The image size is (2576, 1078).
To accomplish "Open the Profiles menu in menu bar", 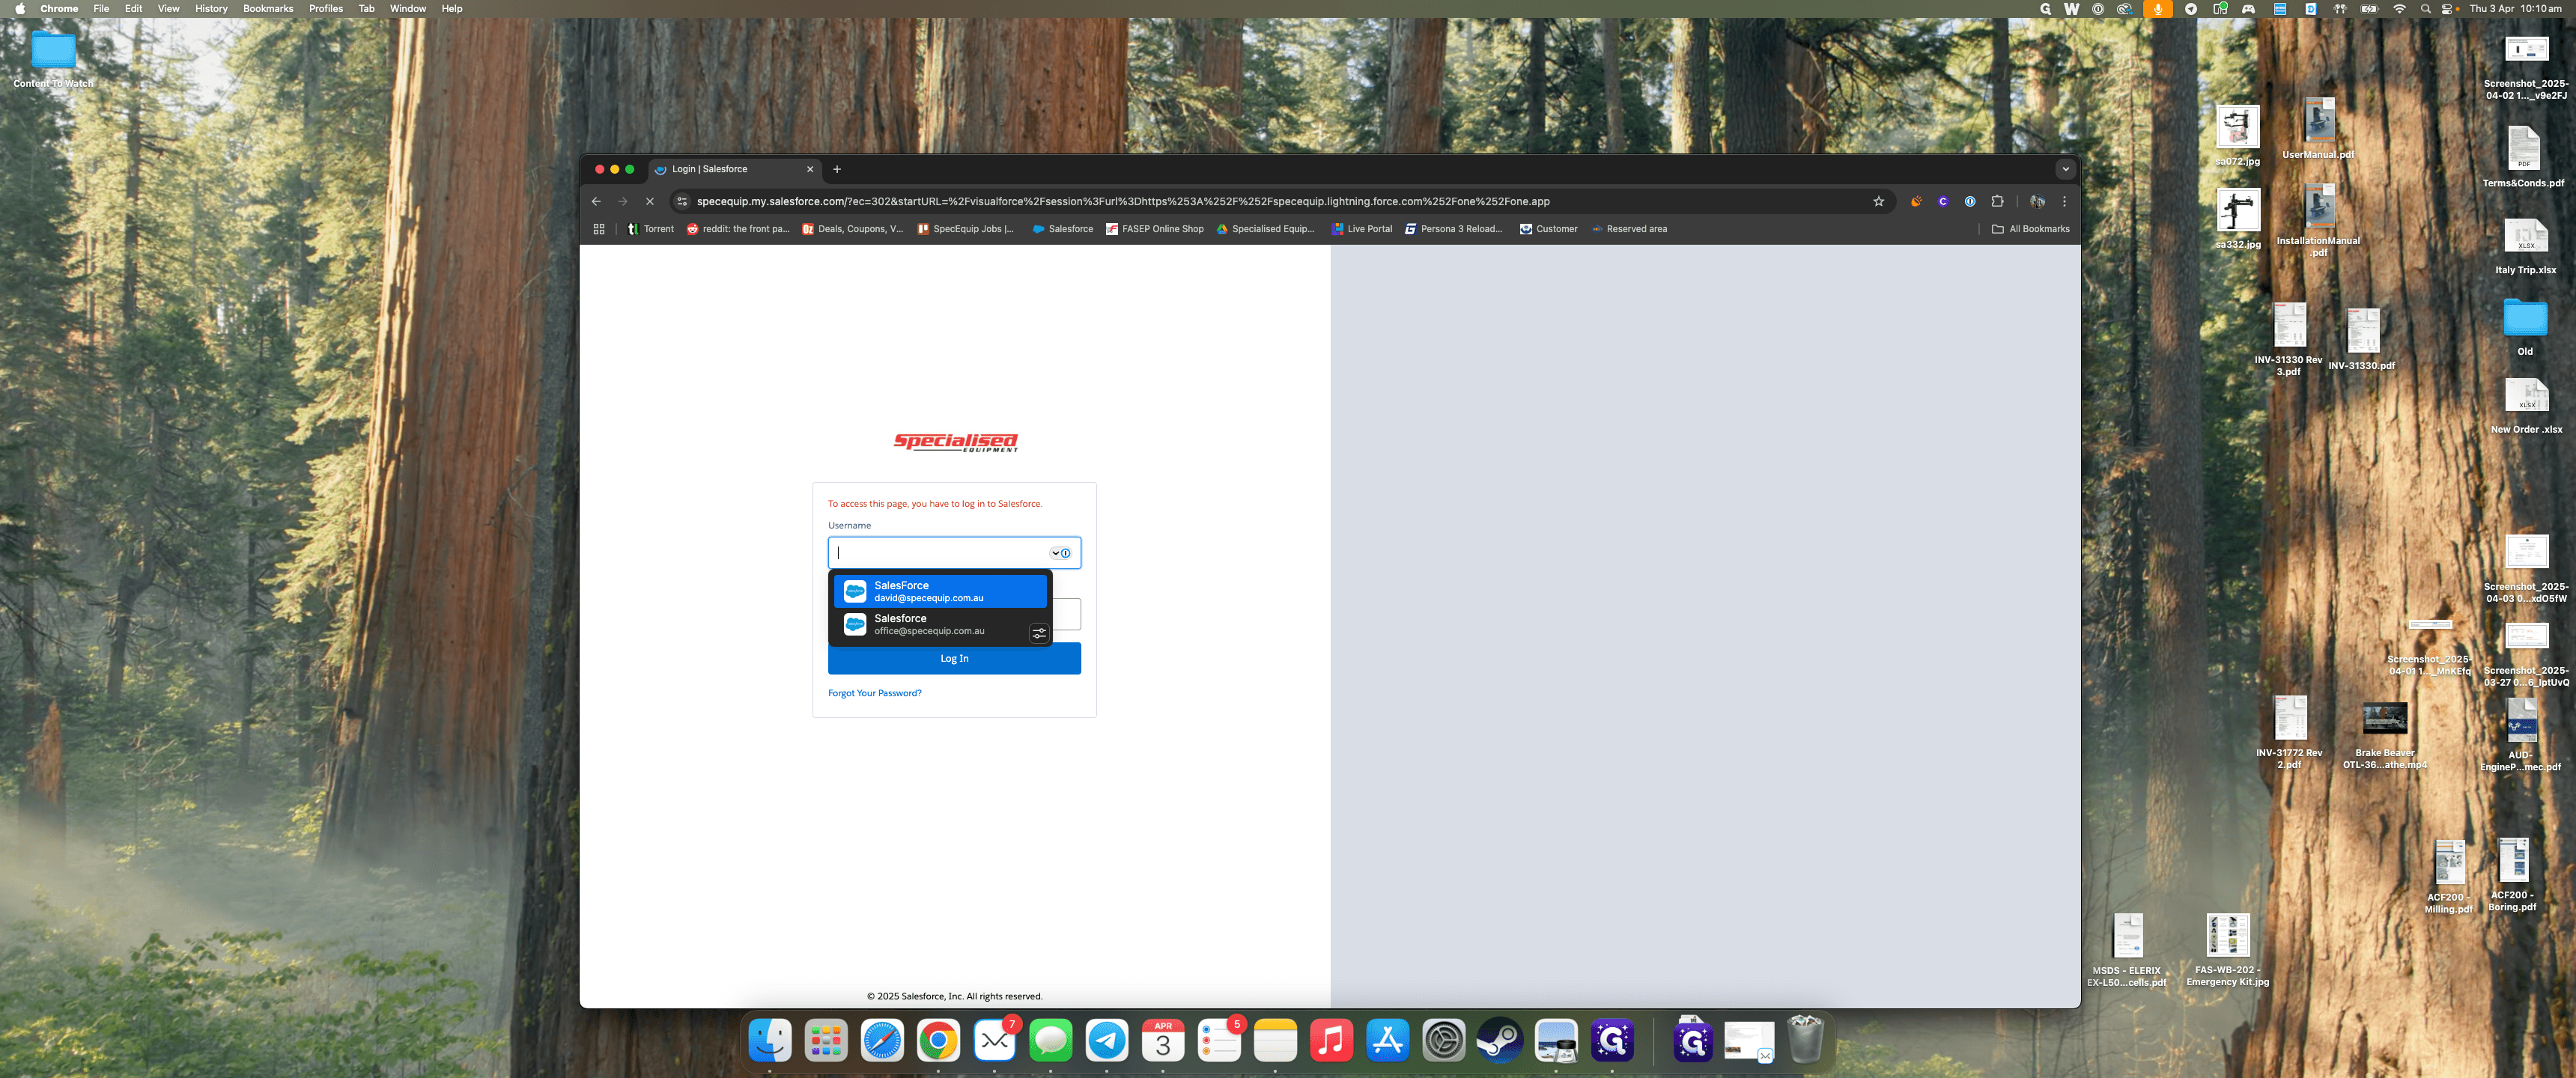I will coord(326,9).
